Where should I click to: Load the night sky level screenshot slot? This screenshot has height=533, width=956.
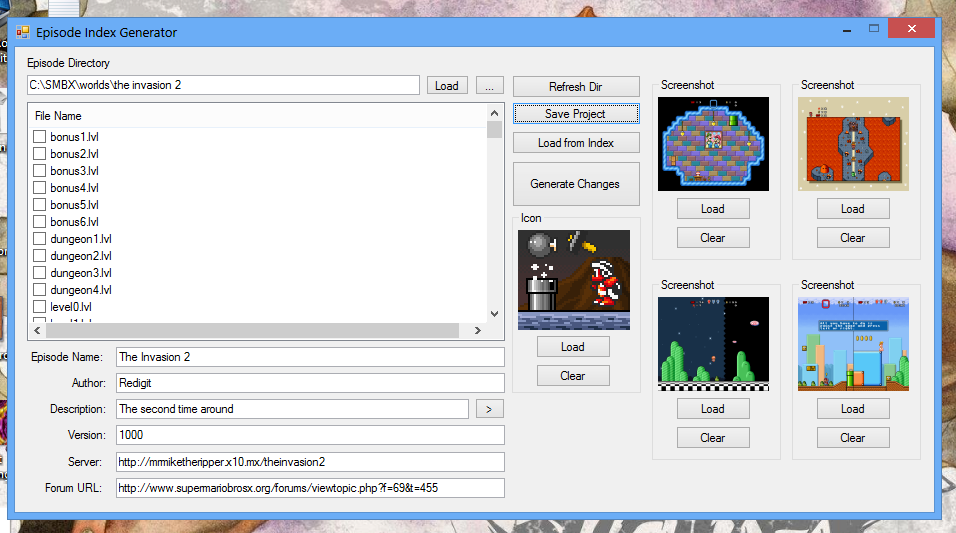tap(713, 409)
